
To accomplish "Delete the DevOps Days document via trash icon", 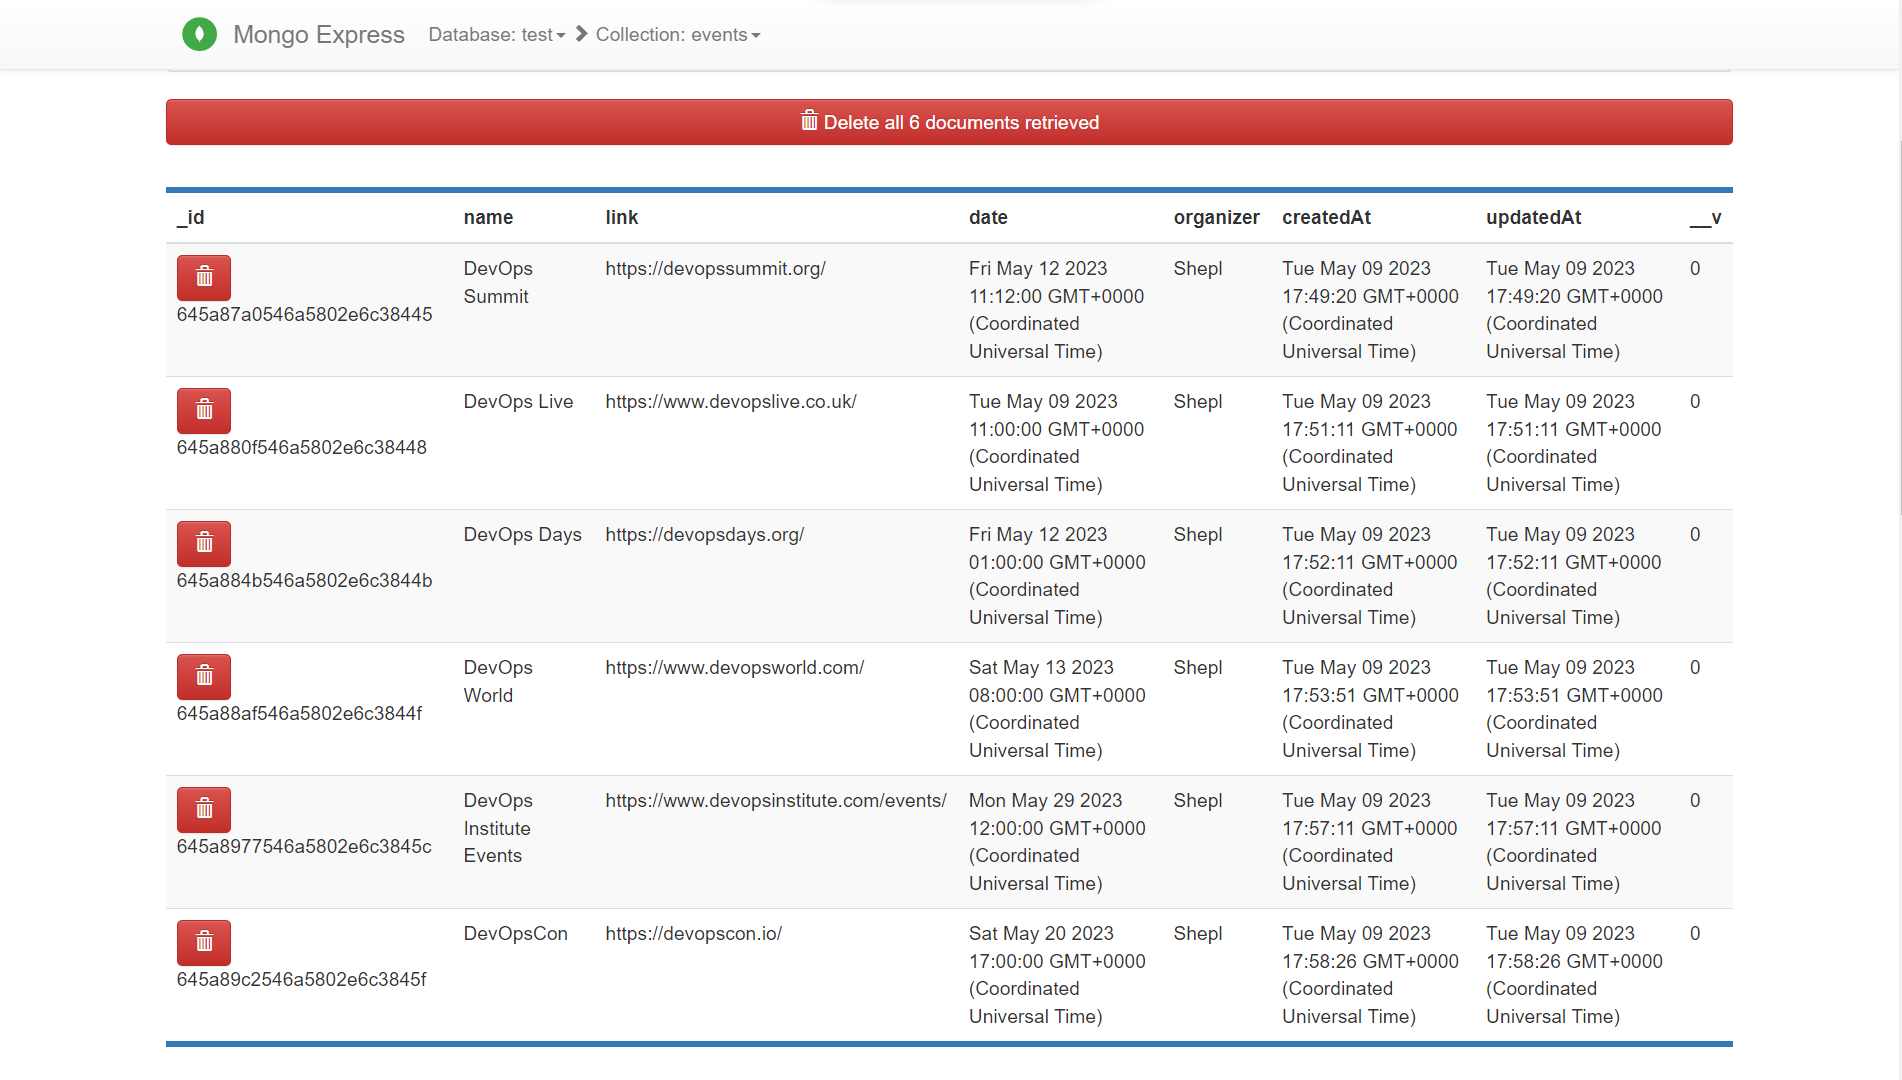I will click(x=204, y=543).
